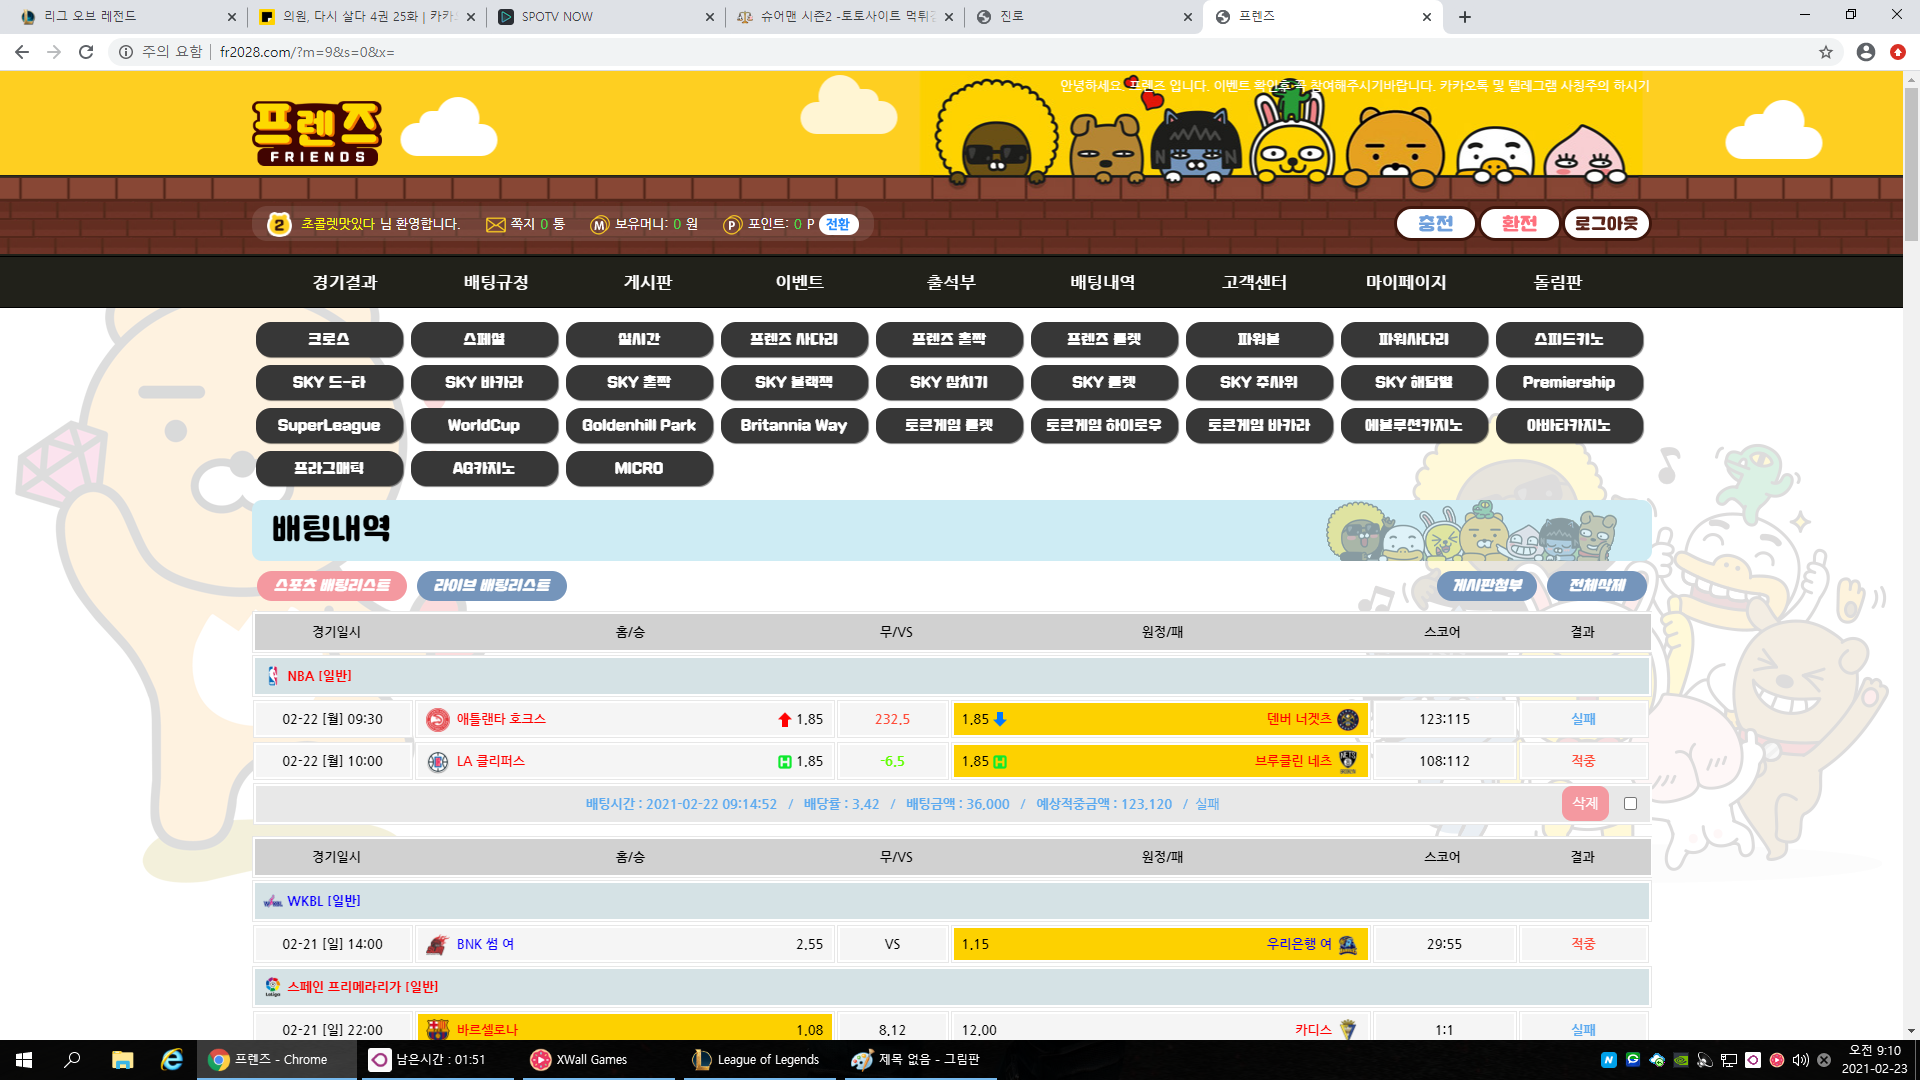
Task: Tick the checkbox next to 삭제 button
Action: [1630, 804]
